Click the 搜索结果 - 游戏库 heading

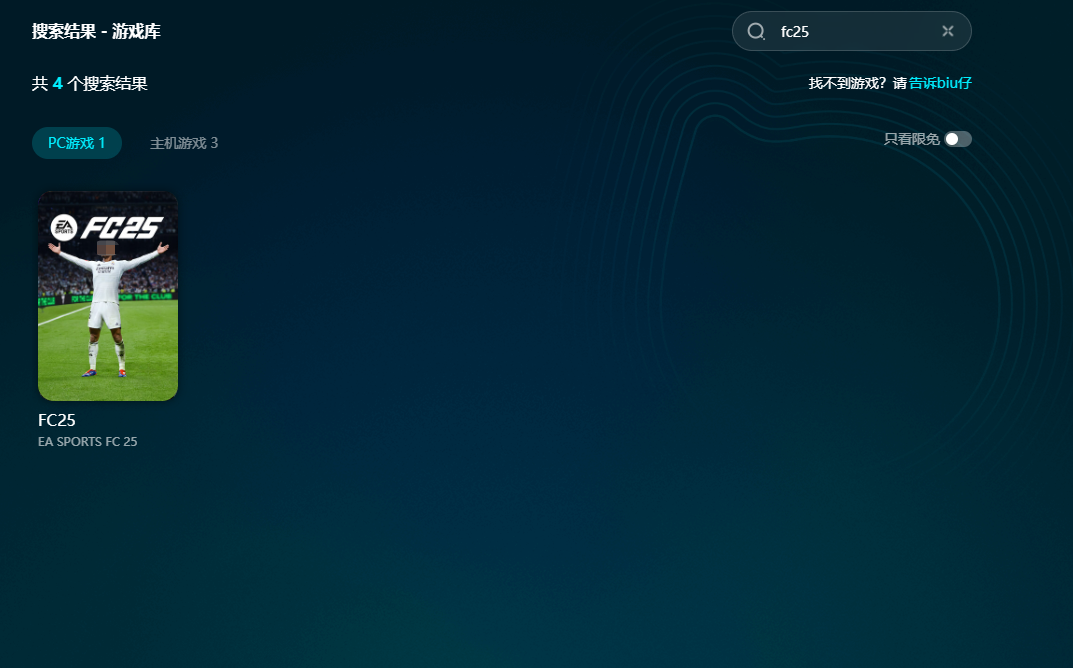[x=96, y=31]
